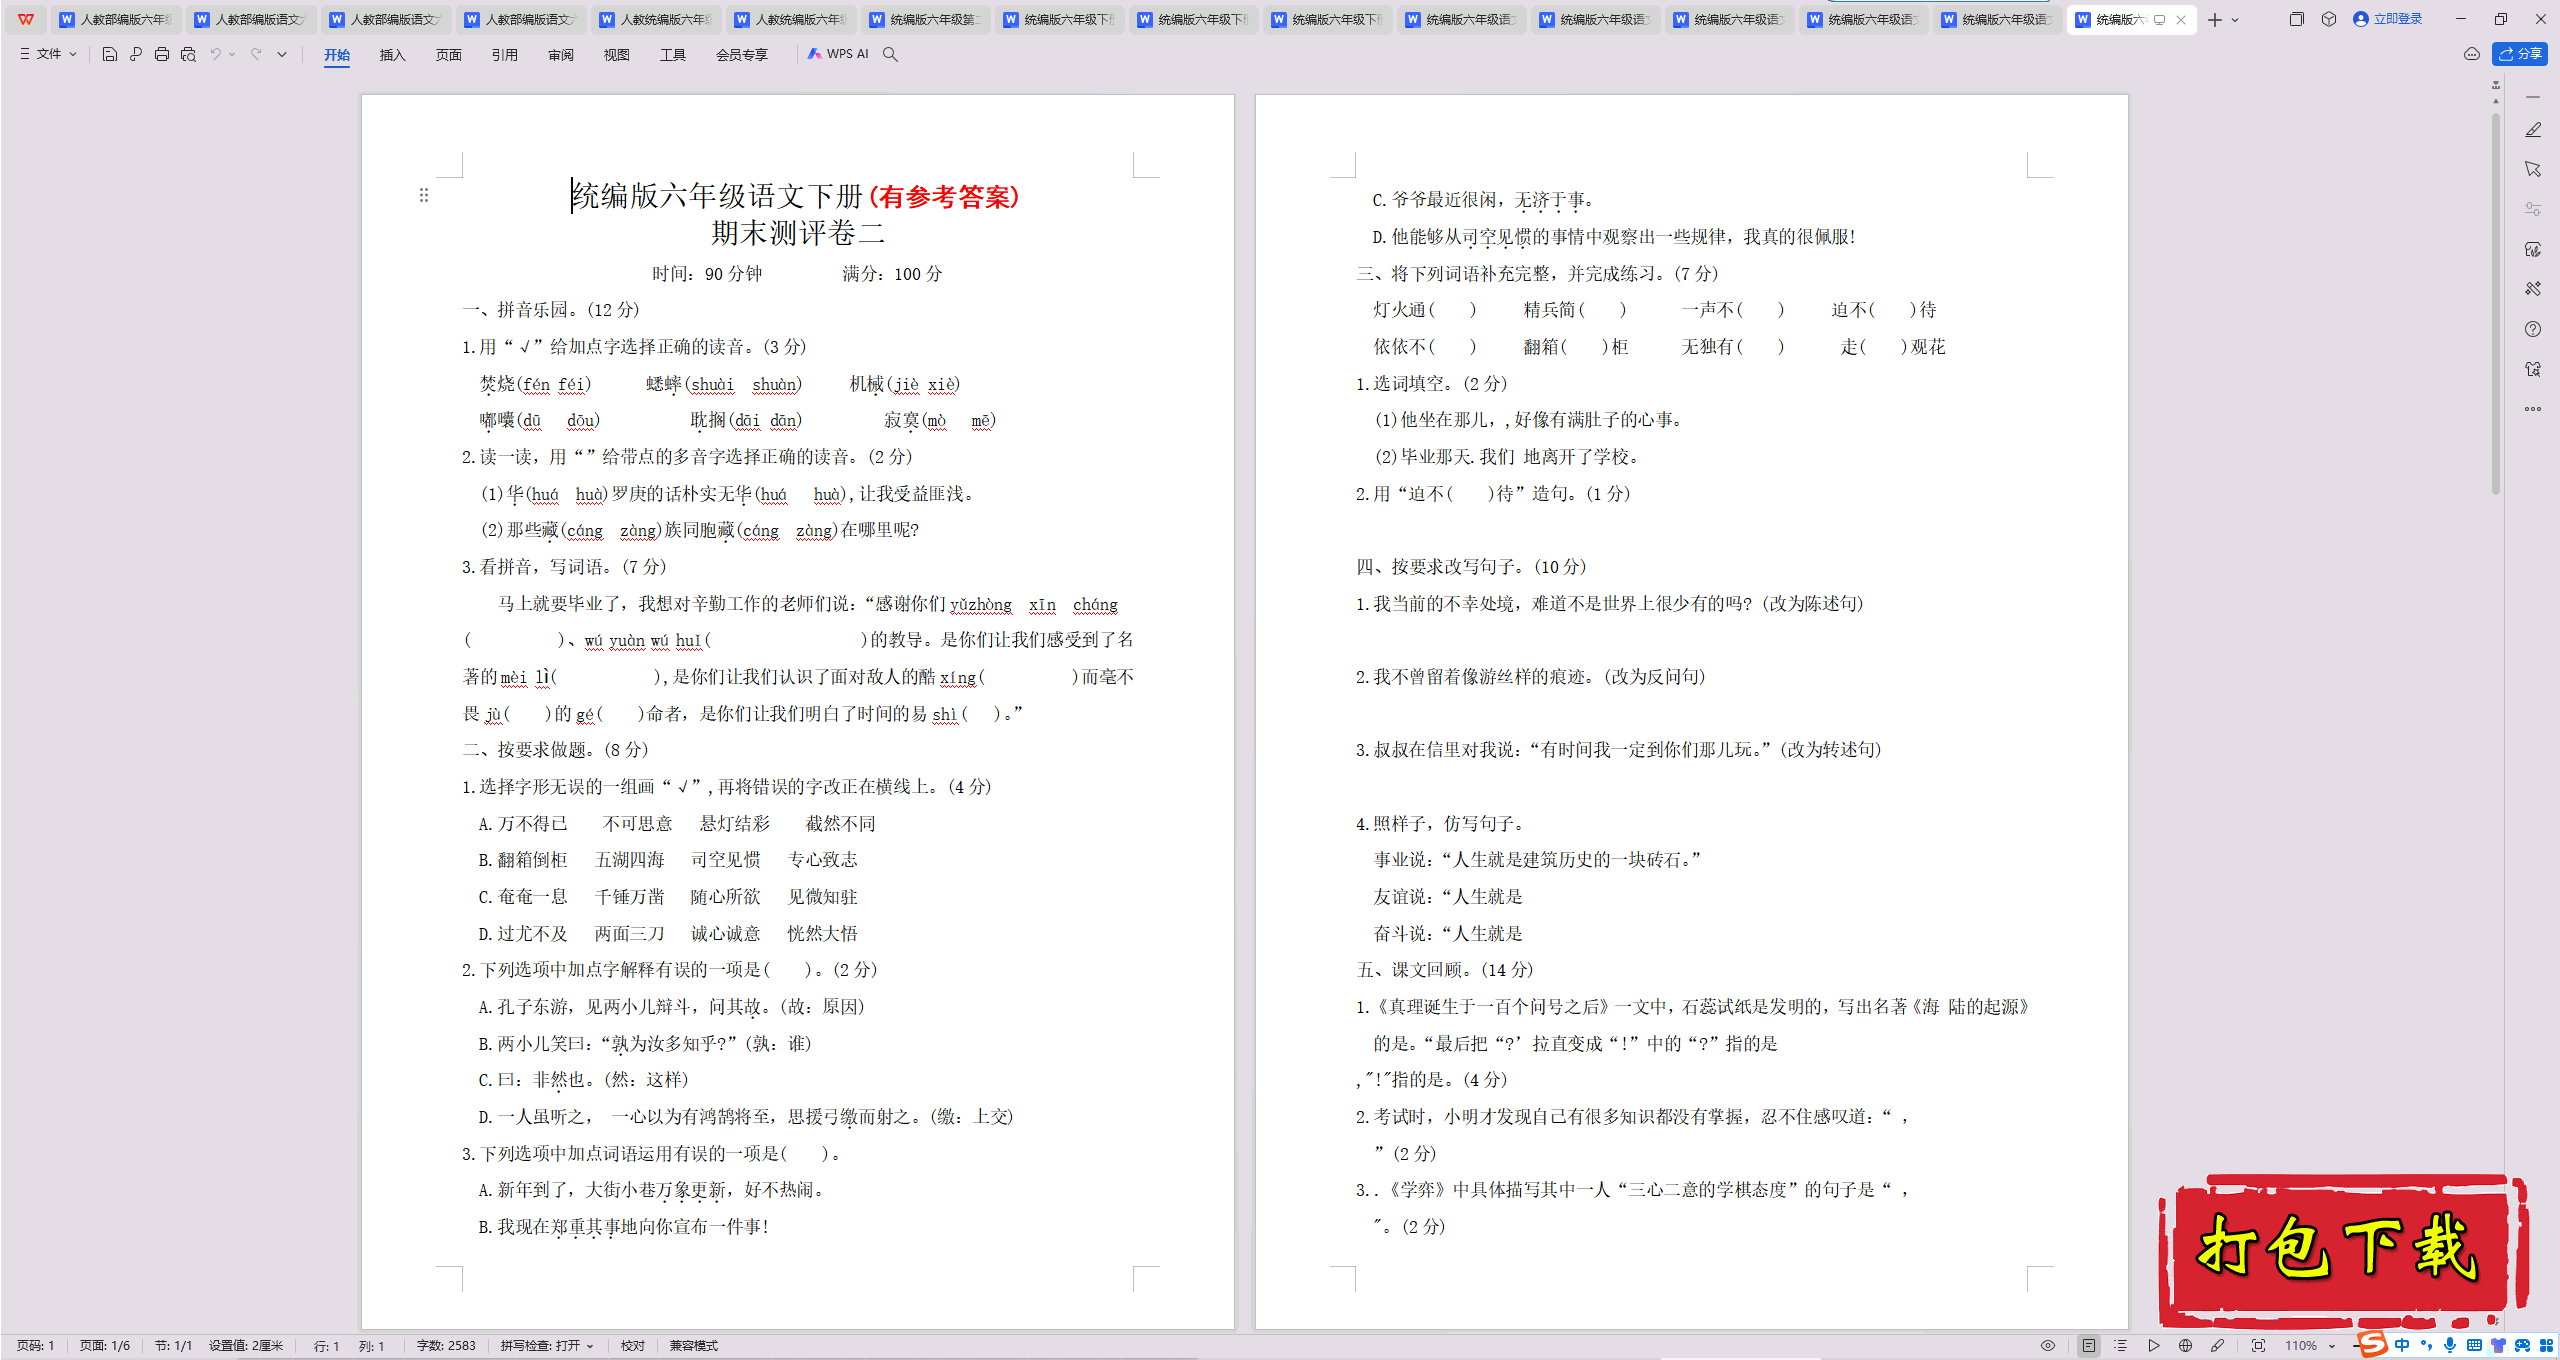The height and width of the screenshot is (1360, 2560).
Task: Click the cloud sync status icon
Action: (x=2472, y=54)
